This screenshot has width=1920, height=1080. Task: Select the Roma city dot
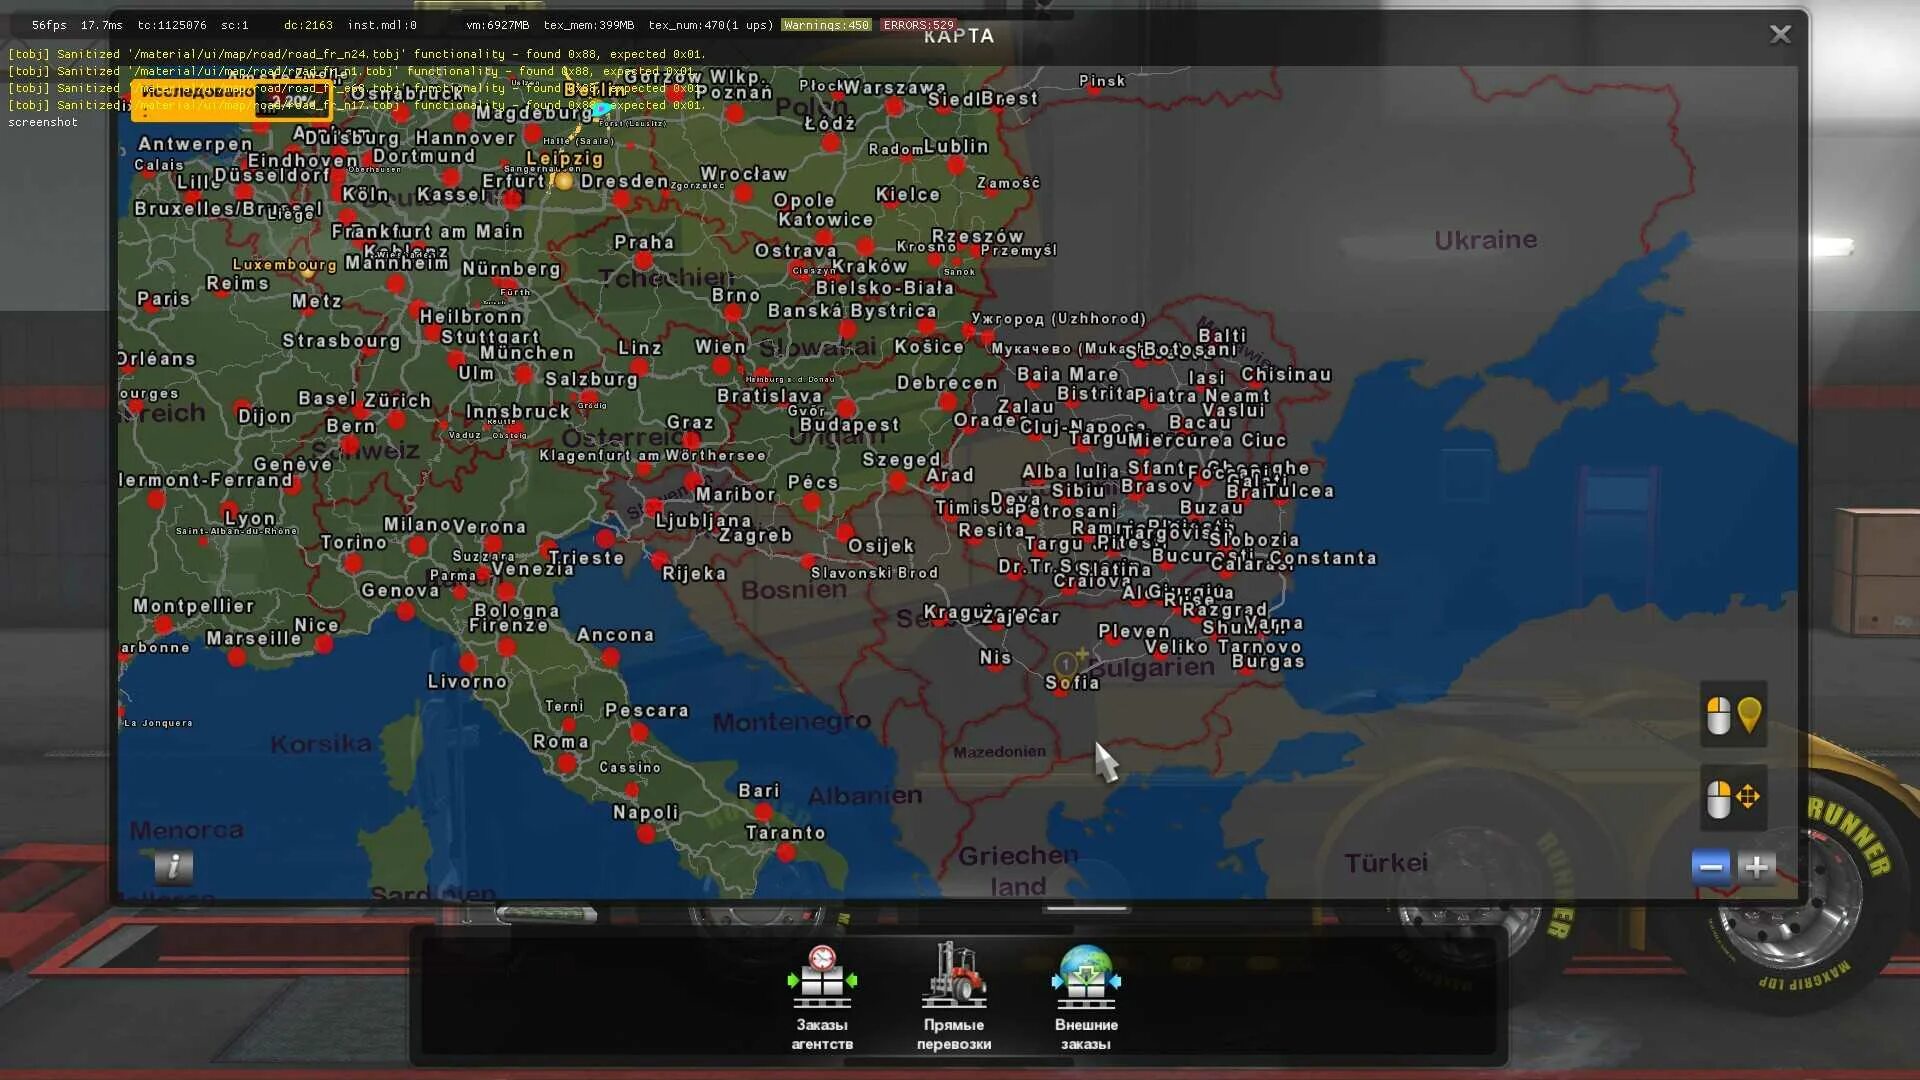[567, 763]
